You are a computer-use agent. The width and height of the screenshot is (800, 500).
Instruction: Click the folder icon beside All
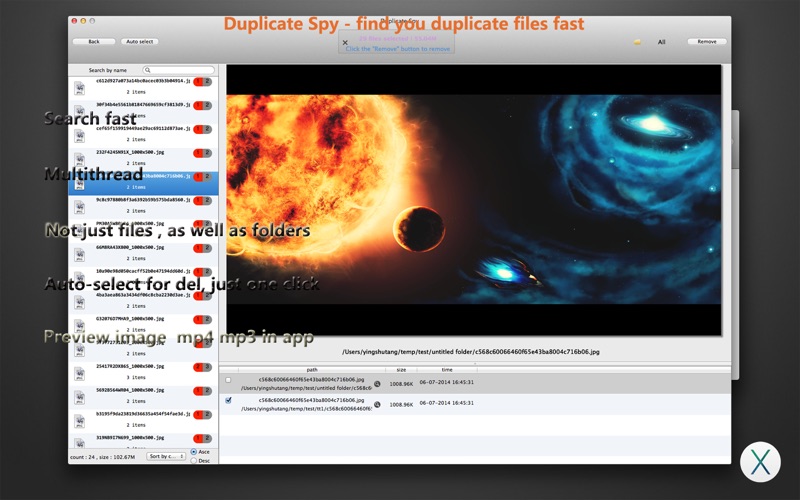(x=637, y=42)
